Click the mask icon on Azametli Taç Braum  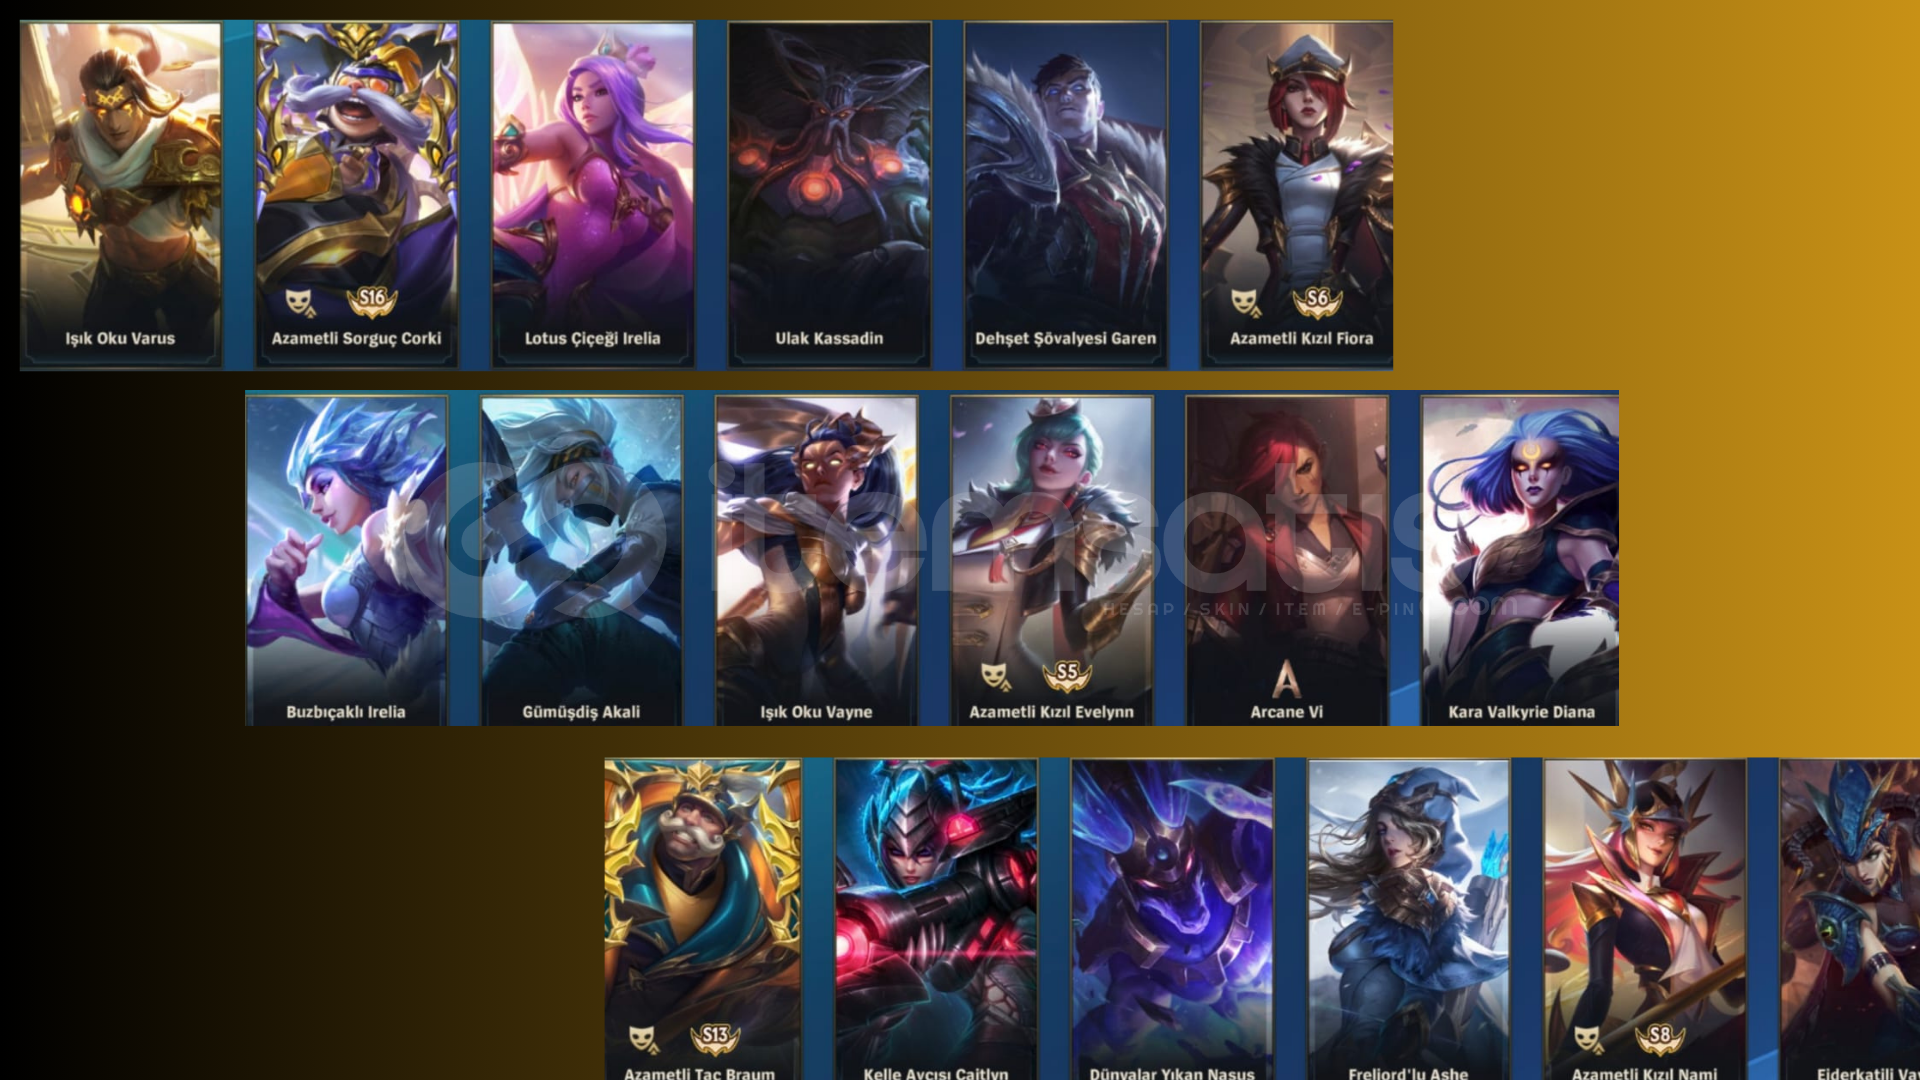click(x=643, y=1039)
